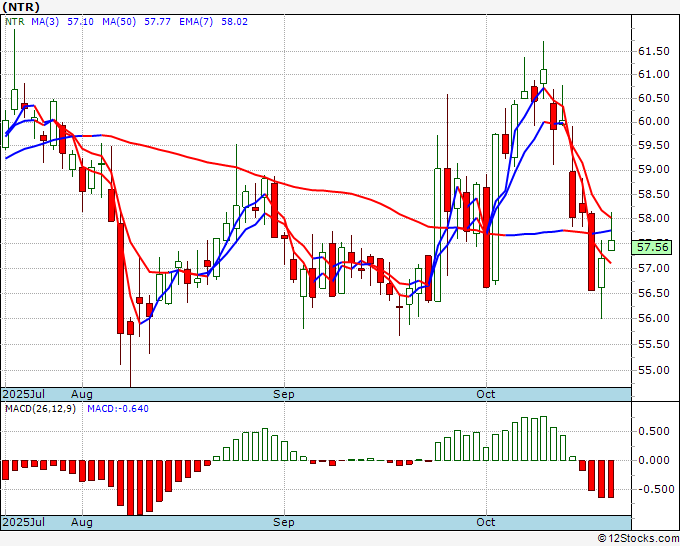680x546 pixels.
Task: Click Sep on the price chart axis
Action: pos(284,394)
